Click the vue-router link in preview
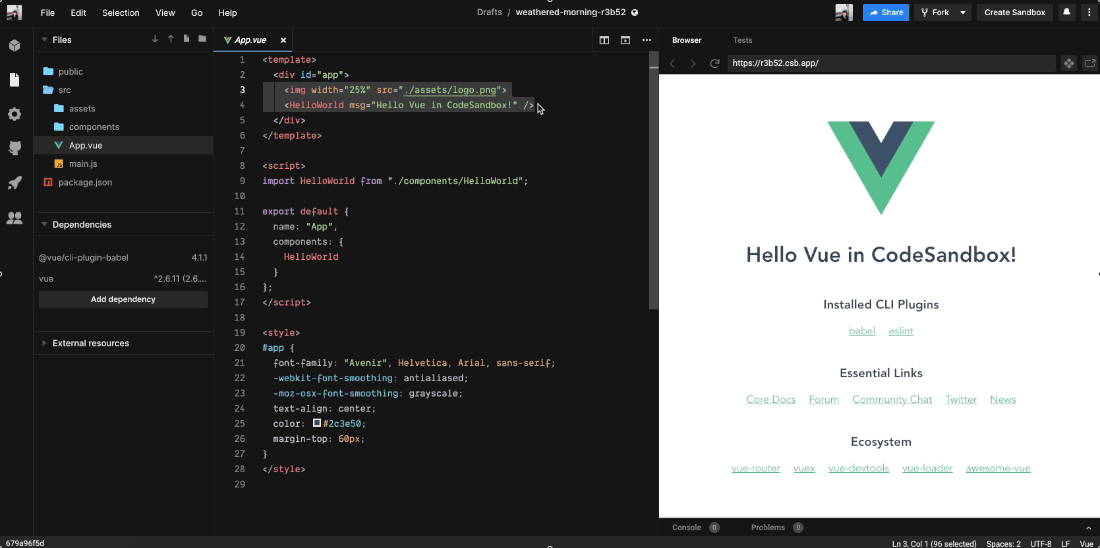The width and height of the screenshot is (1100, 548). 756,469
